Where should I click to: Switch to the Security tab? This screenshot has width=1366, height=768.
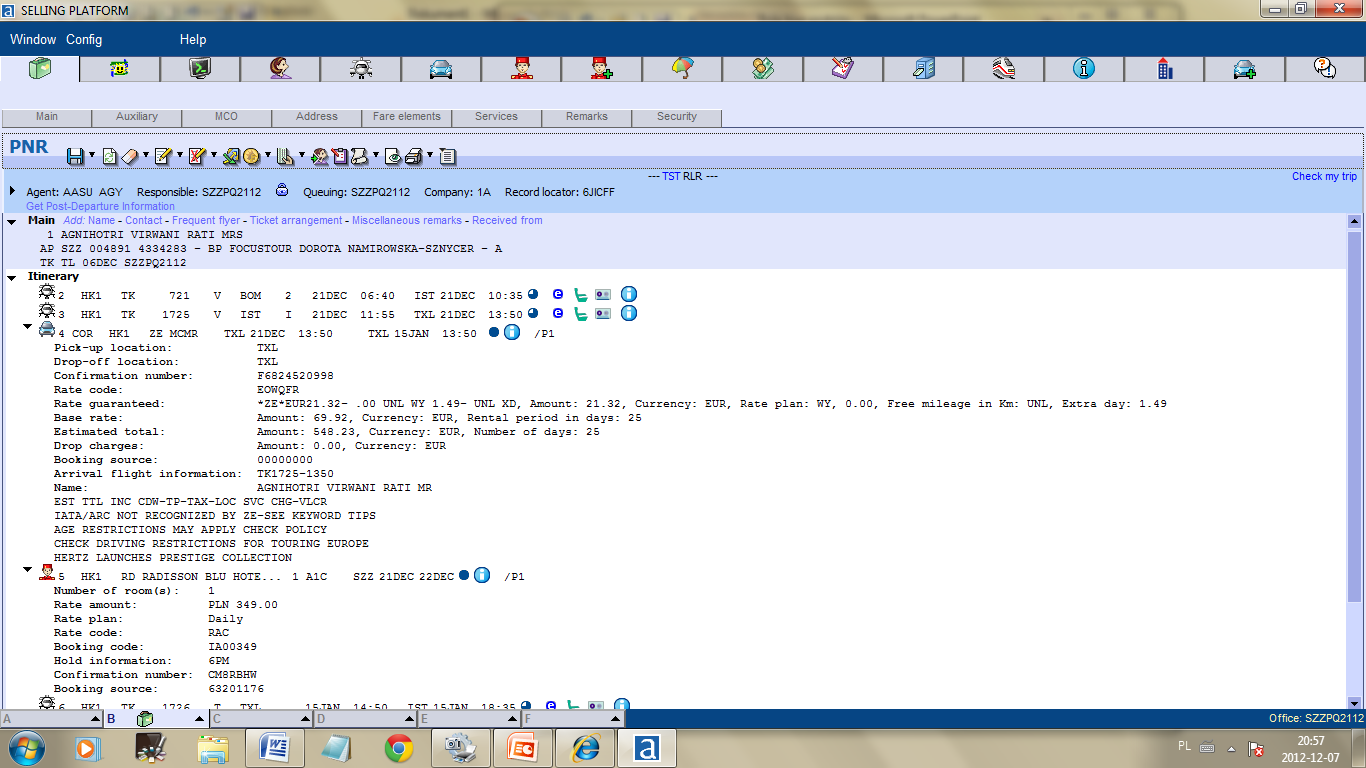[x=677, y=117]
